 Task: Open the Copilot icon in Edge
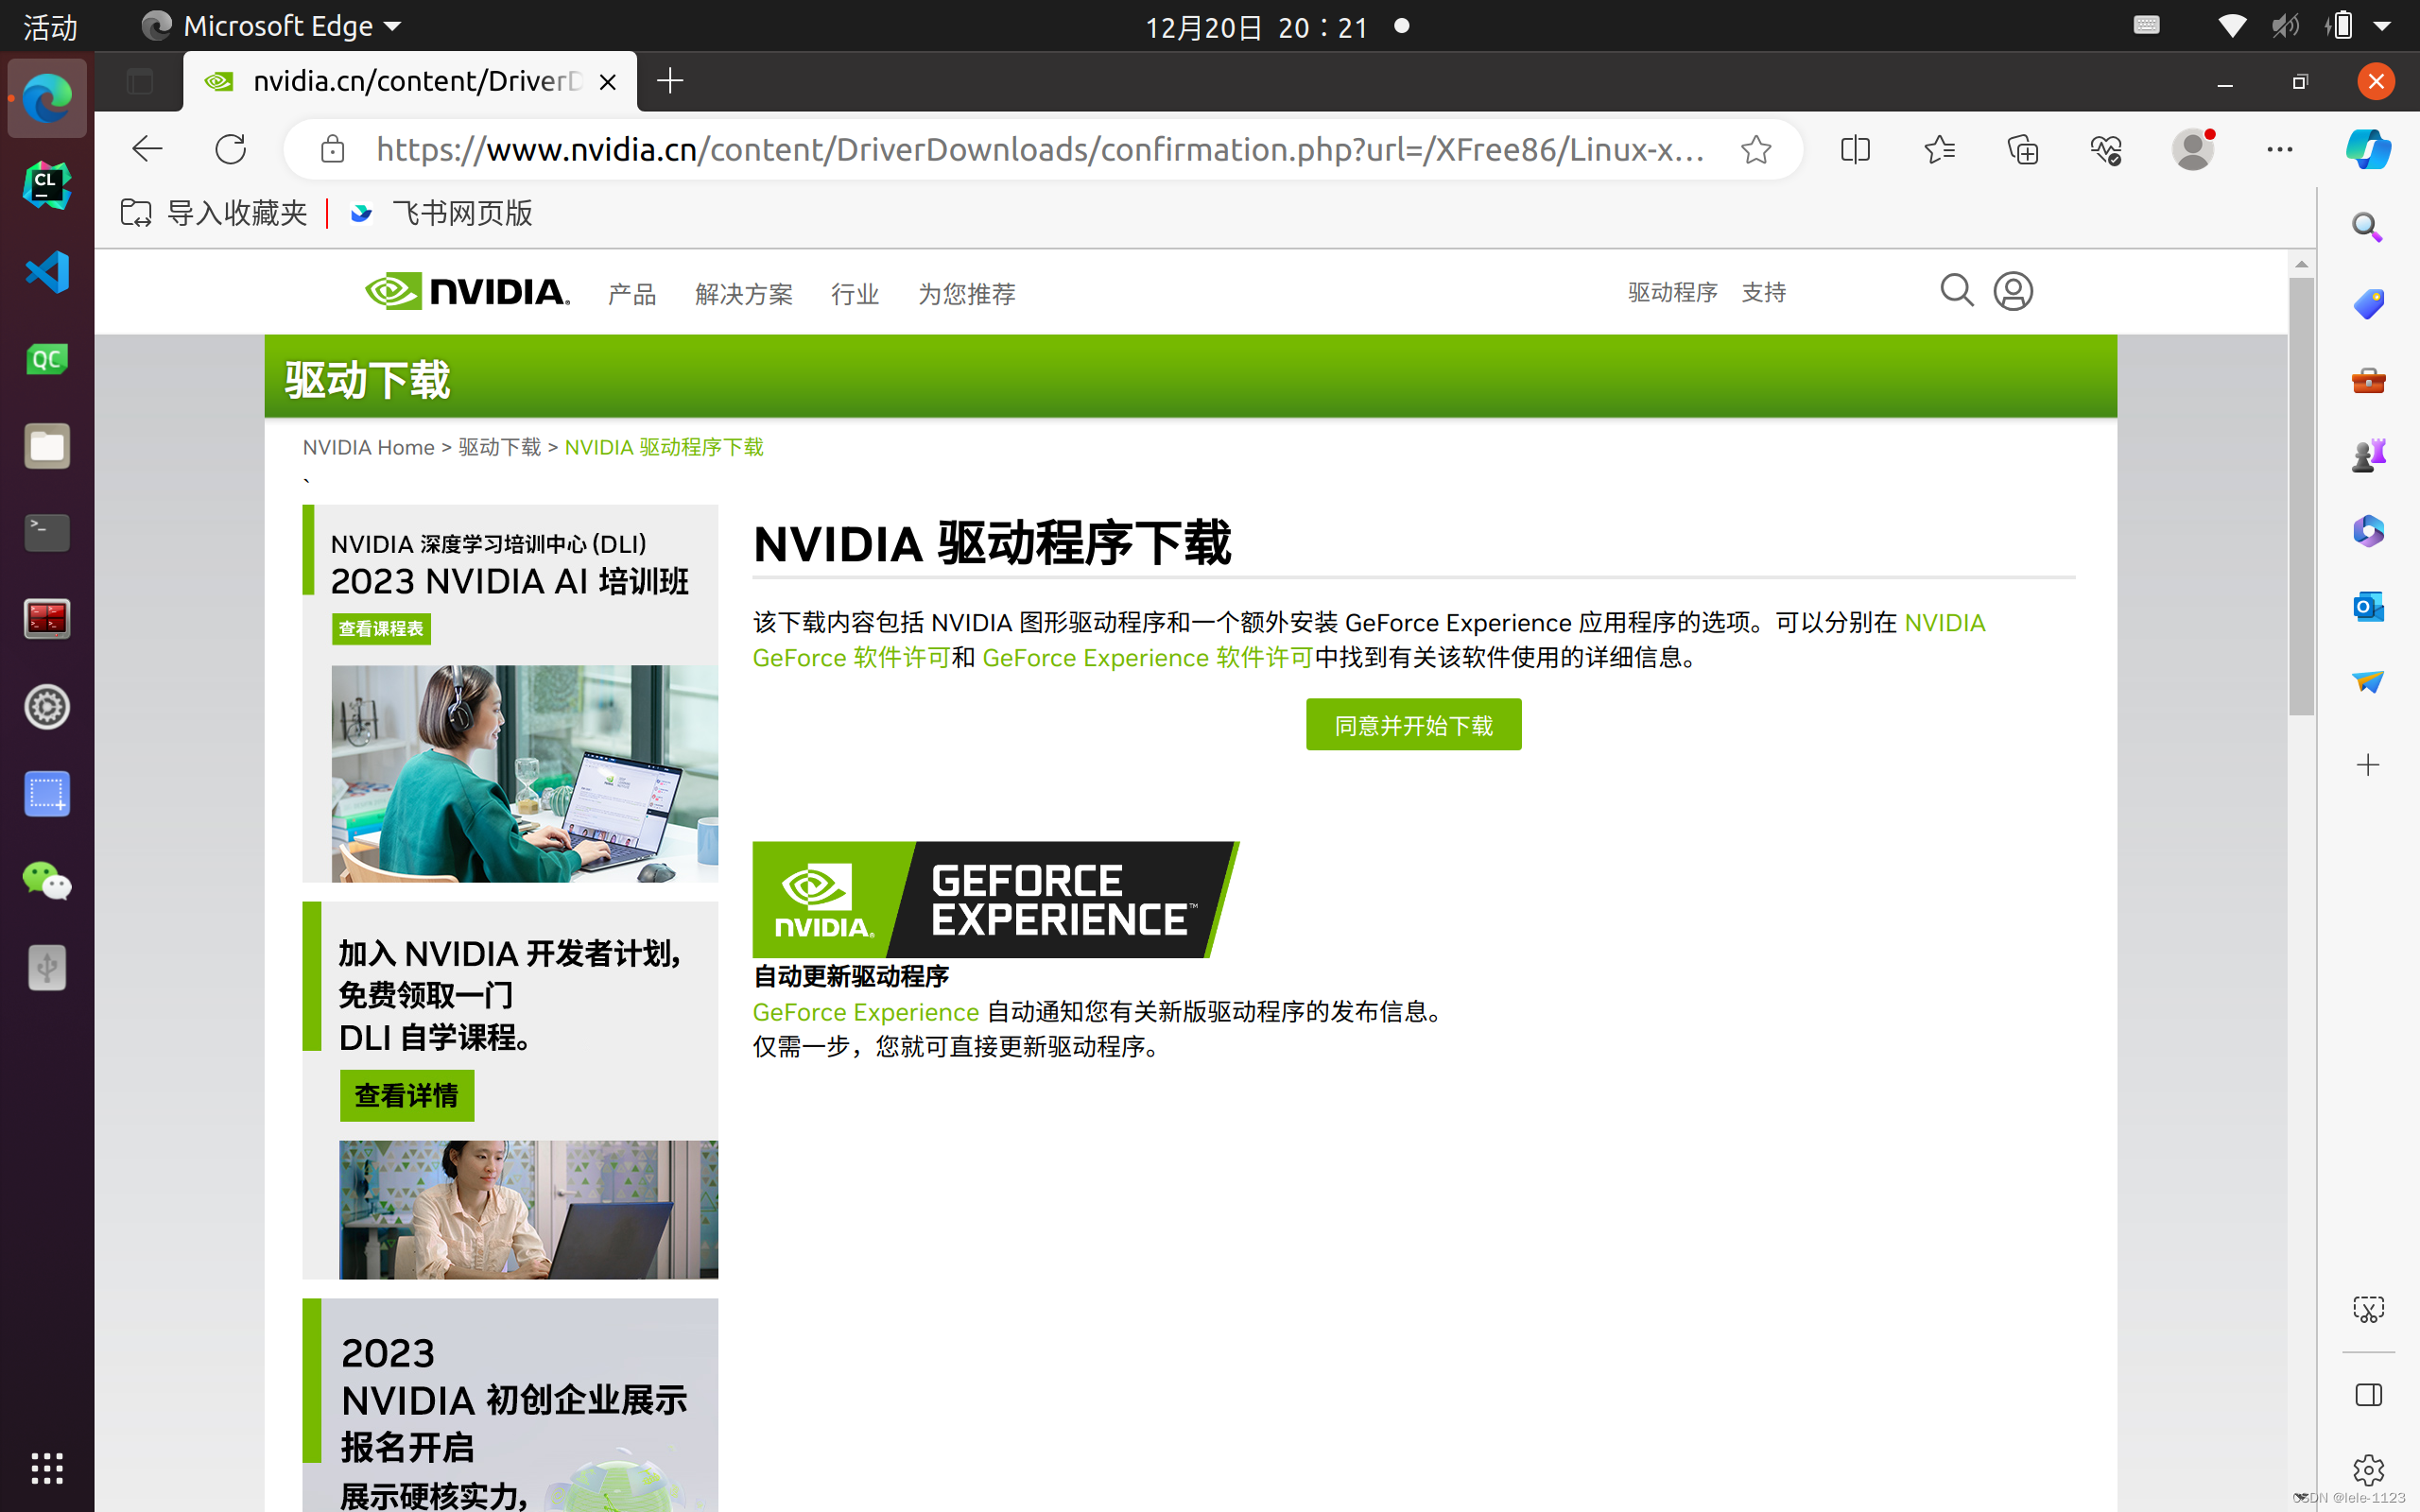click(2367, 150)
